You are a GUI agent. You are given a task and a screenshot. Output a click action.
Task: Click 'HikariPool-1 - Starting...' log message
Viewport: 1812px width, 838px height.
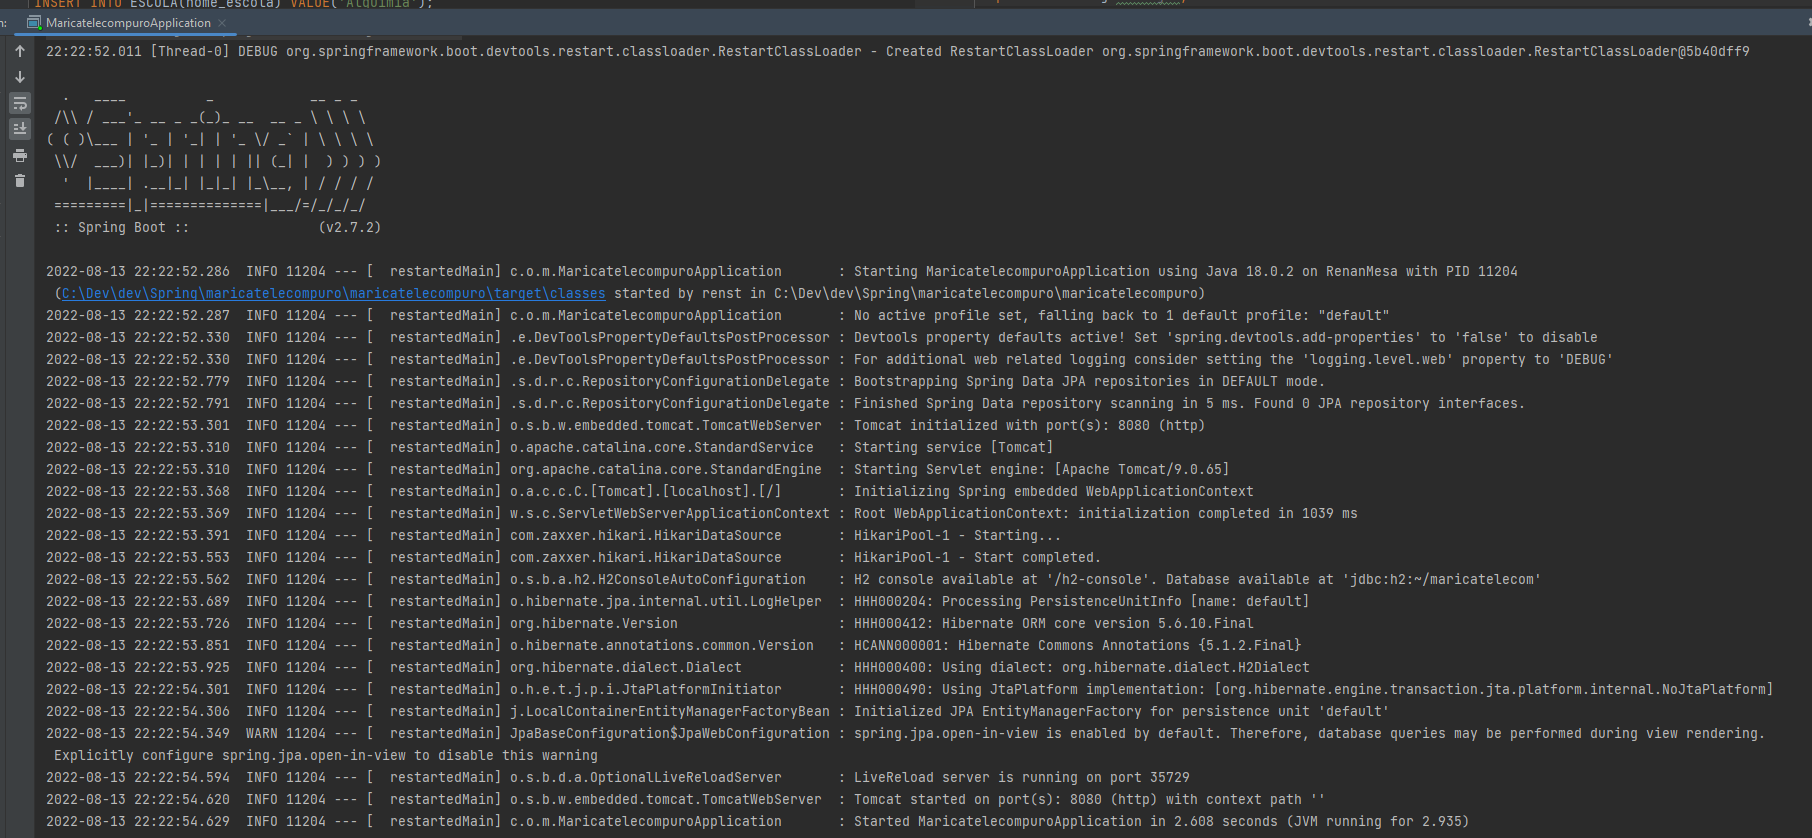[x=958, y=536]
